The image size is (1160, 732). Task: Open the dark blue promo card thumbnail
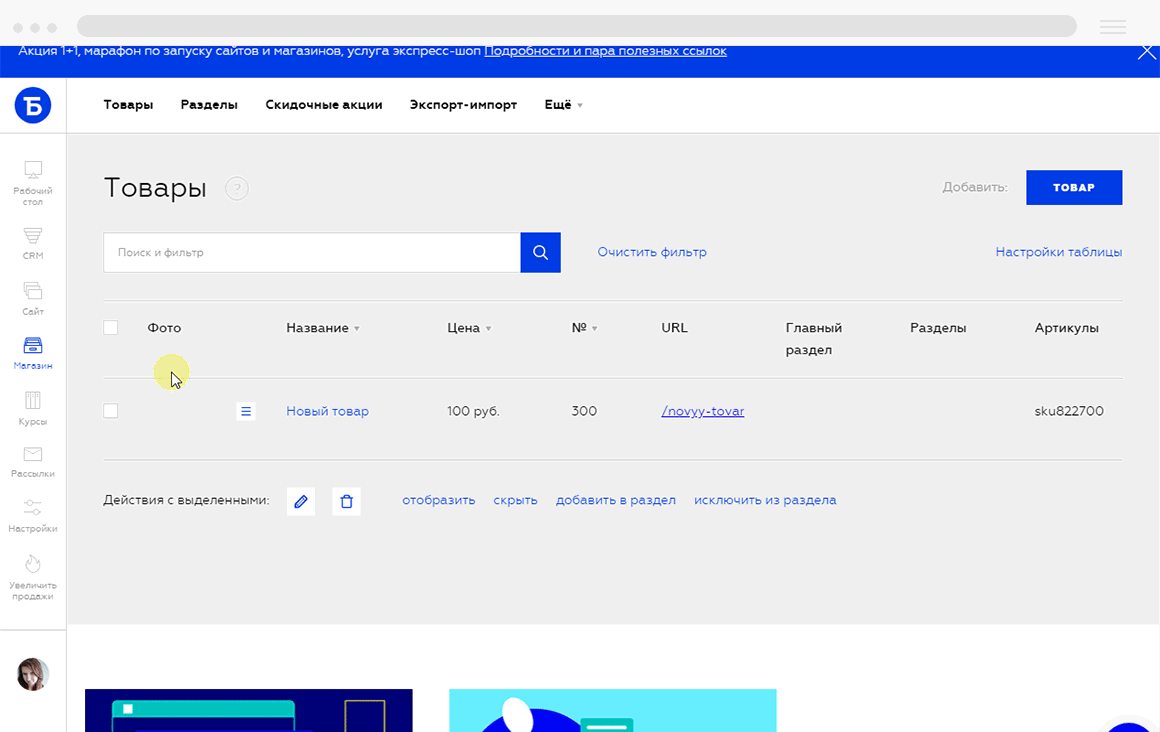[x=249, y=711]
